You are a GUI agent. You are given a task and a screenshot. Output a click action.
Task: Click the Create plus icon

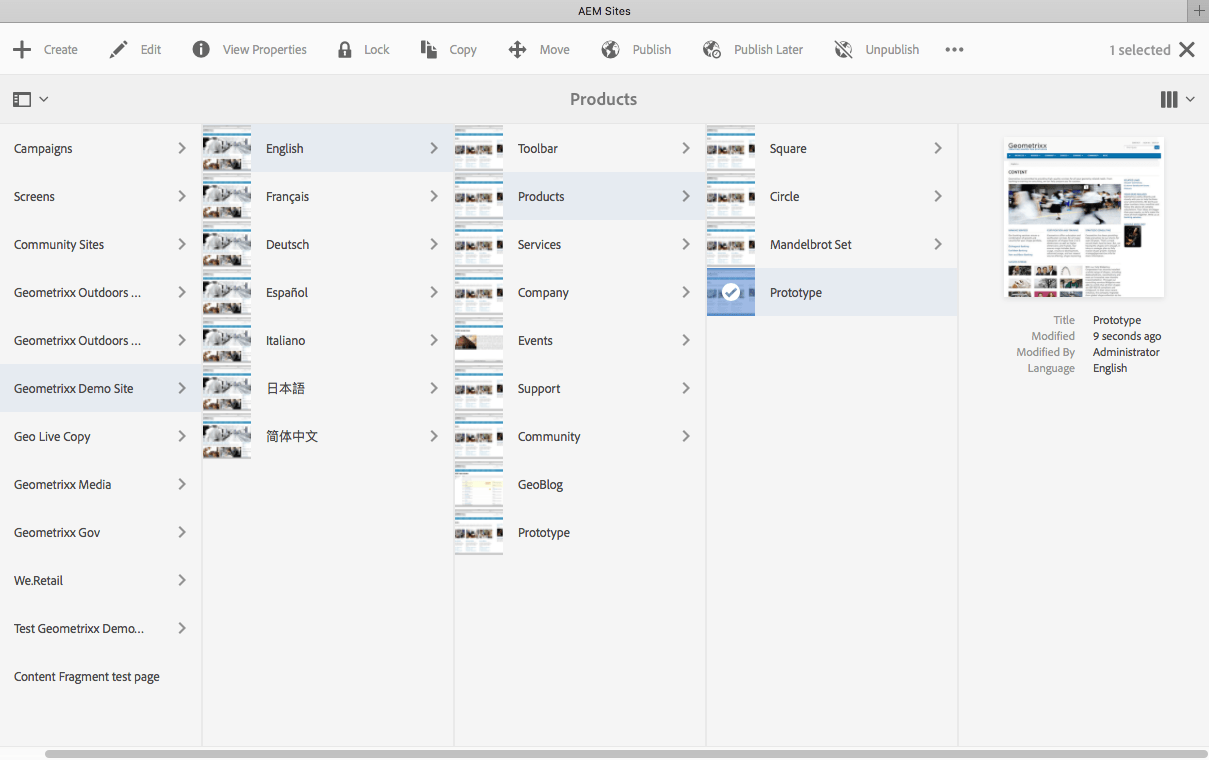[22, 50]
